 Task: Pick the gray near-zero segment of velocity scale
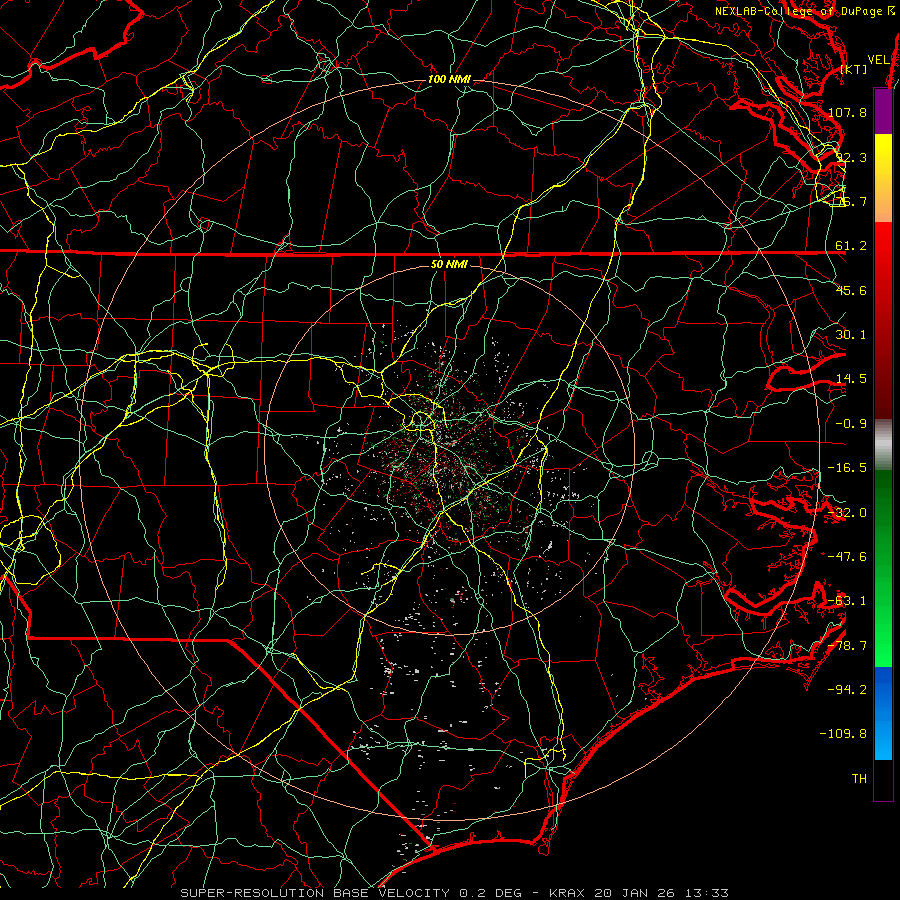[x=883, y=445]
